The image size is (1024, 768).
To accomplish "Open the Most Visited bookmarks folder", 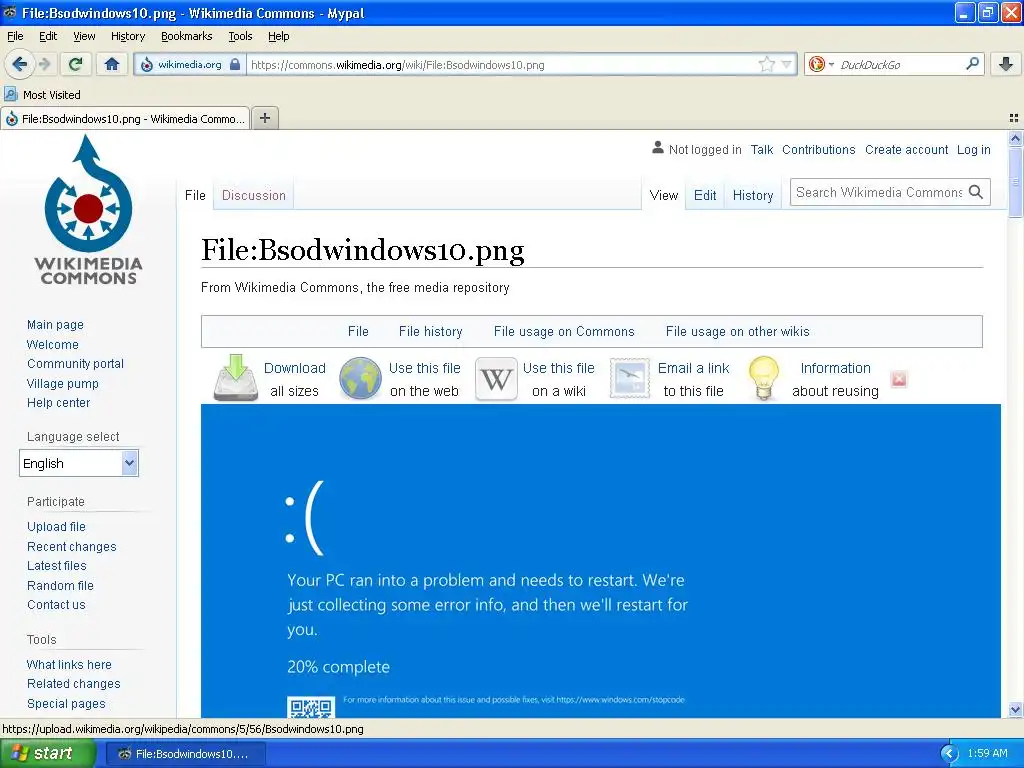I will tap(43, 95).
